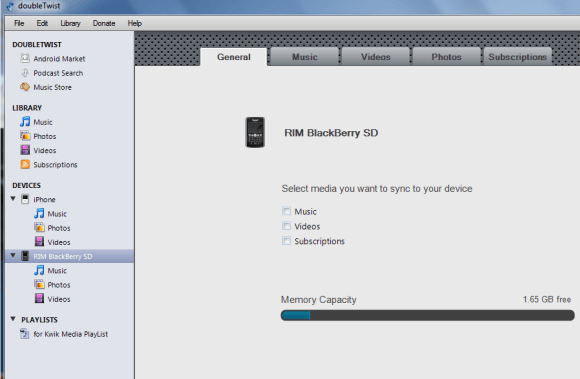
Task: Click the PLAYLISTS section header
Action: (x=39, y=320)
